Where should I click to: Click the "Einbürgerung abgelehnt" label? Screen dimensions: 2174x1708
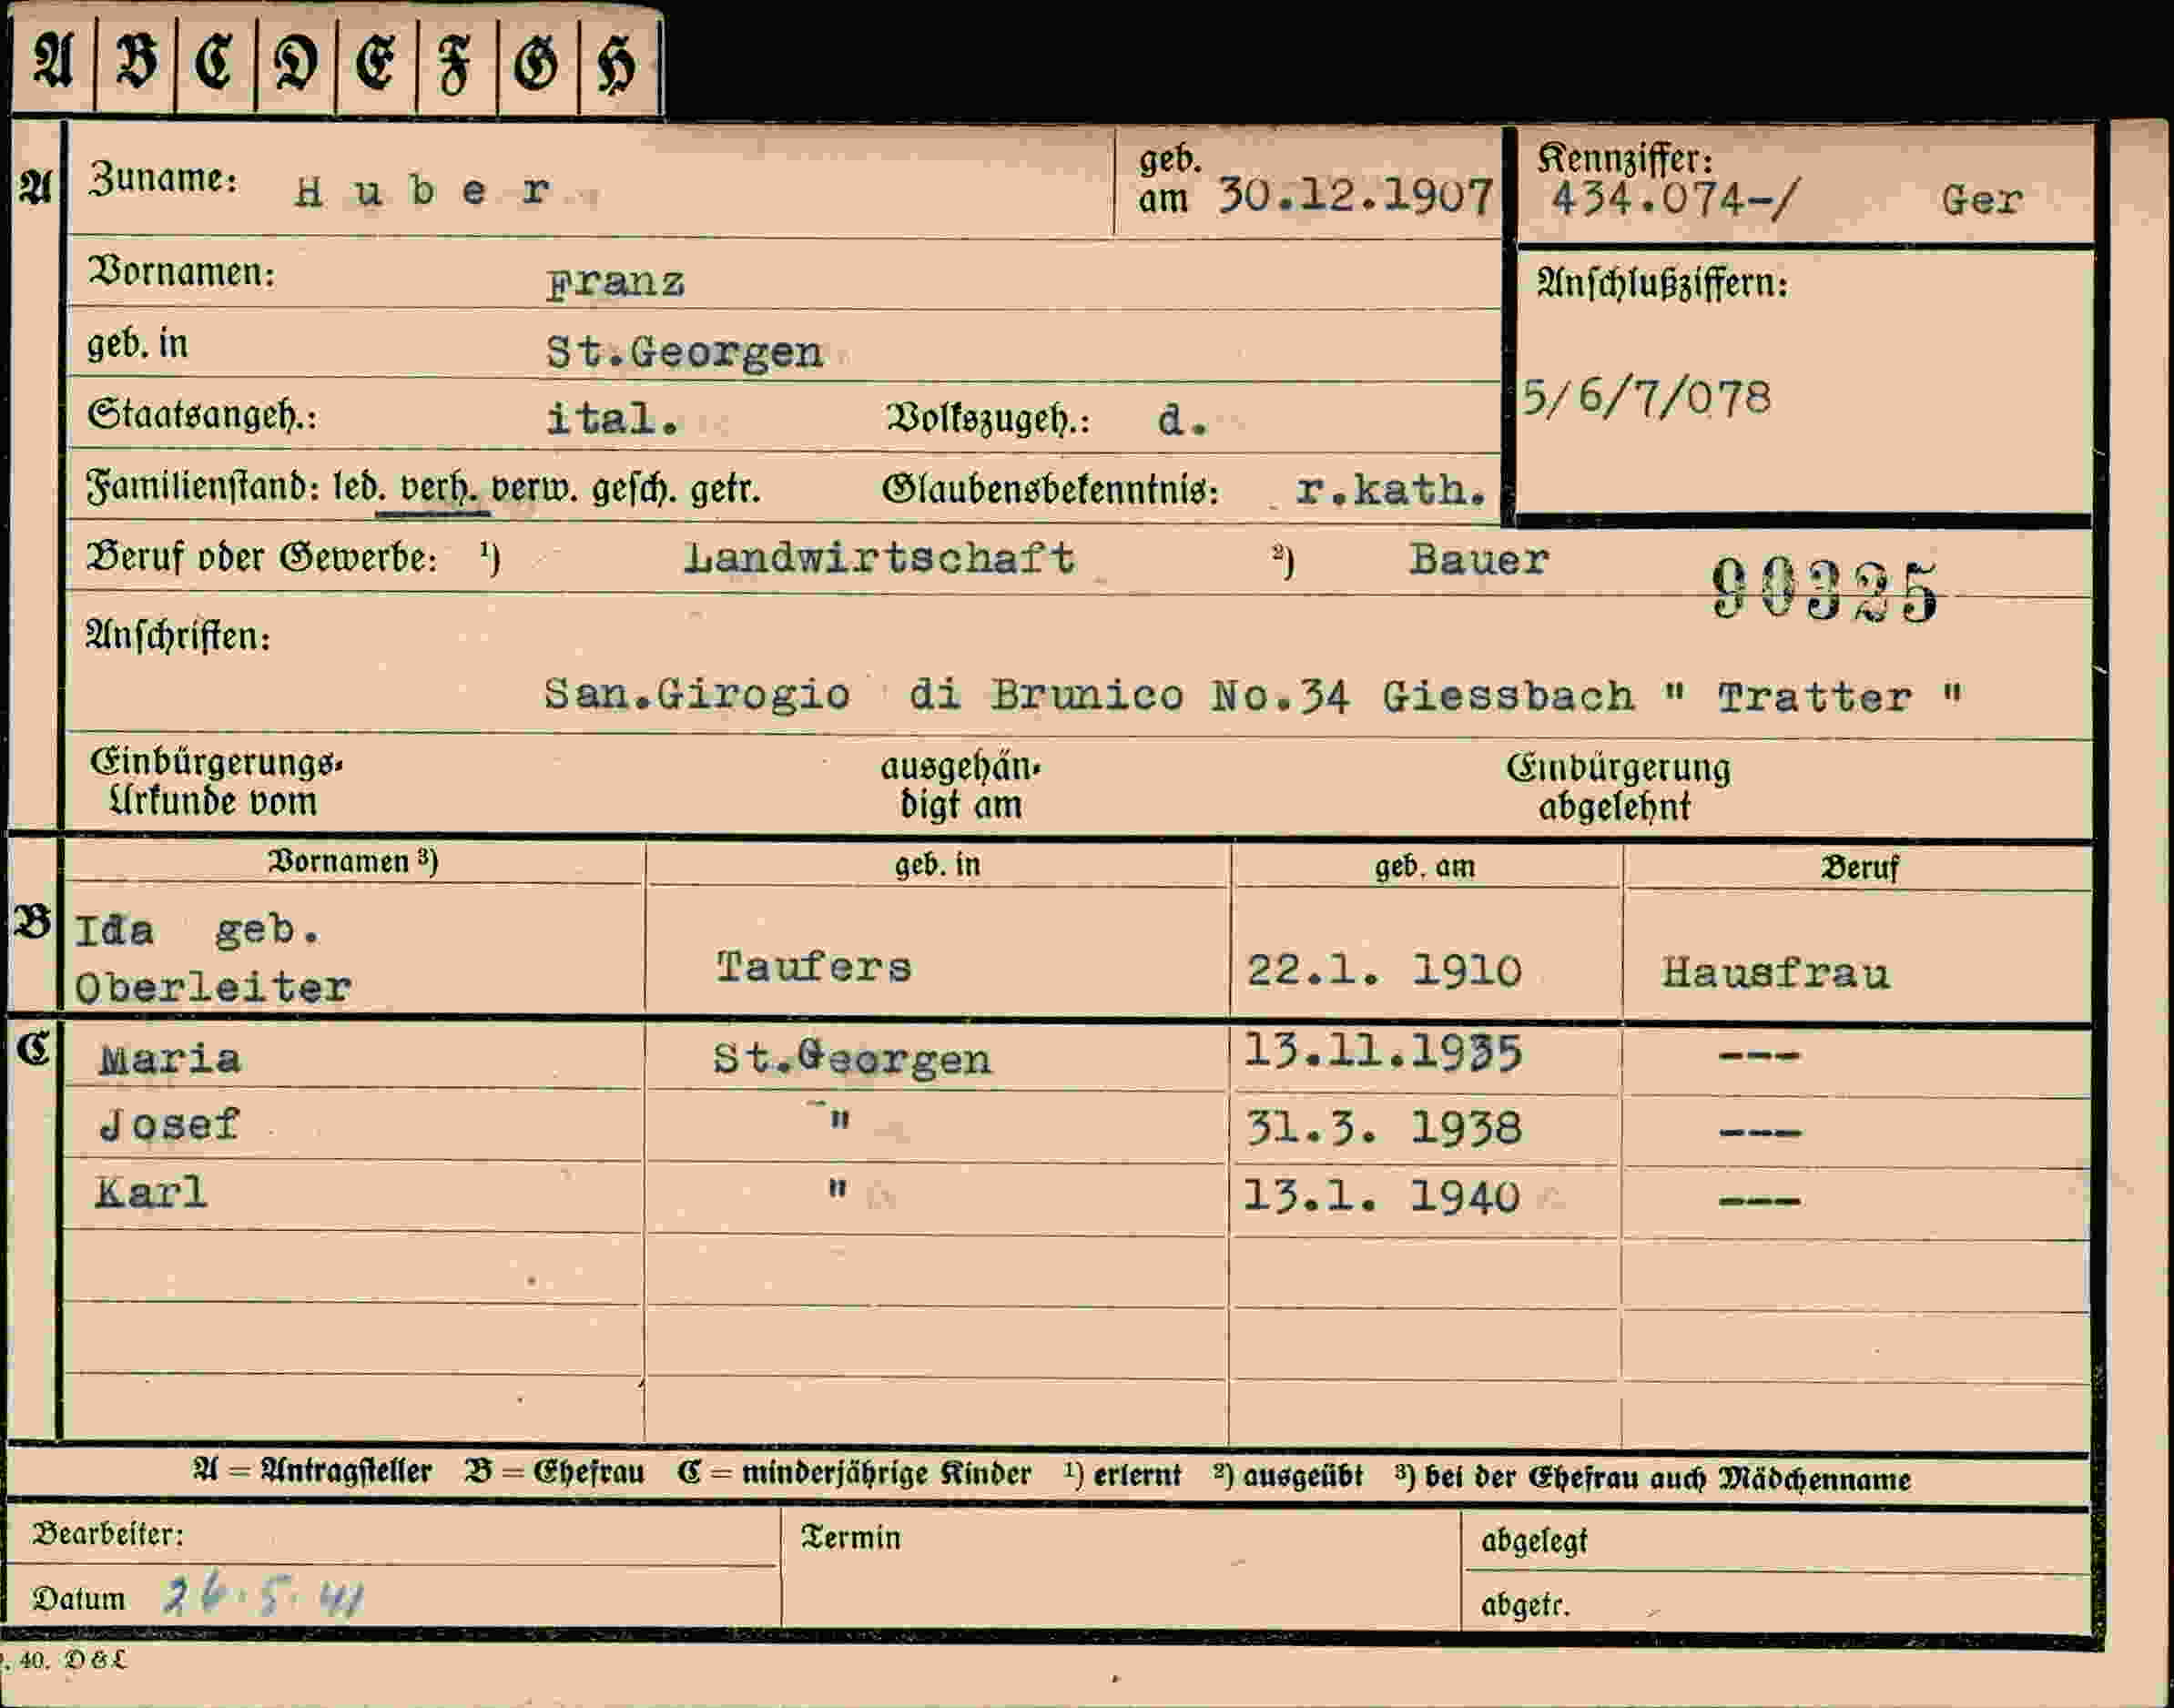(x=1618, y=787)
